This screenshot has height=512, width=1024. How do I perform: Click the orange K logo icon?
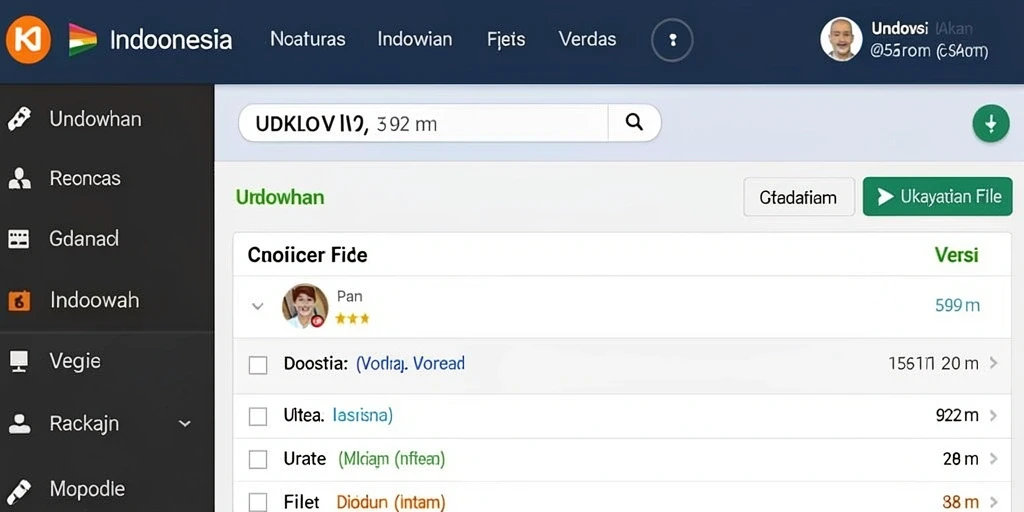pyautogui.click(x=28, y=40)
